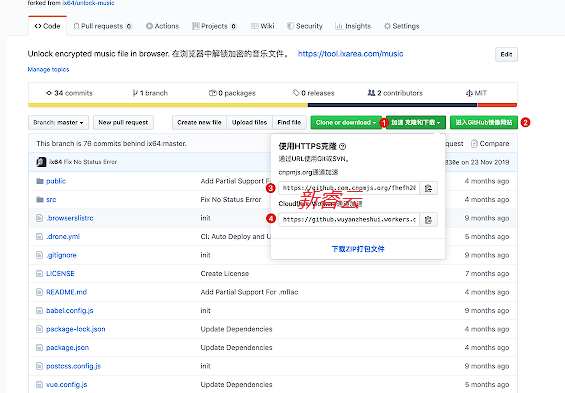Open the README.md file
This screenshot has width=565, height=393.
(67, 292)
